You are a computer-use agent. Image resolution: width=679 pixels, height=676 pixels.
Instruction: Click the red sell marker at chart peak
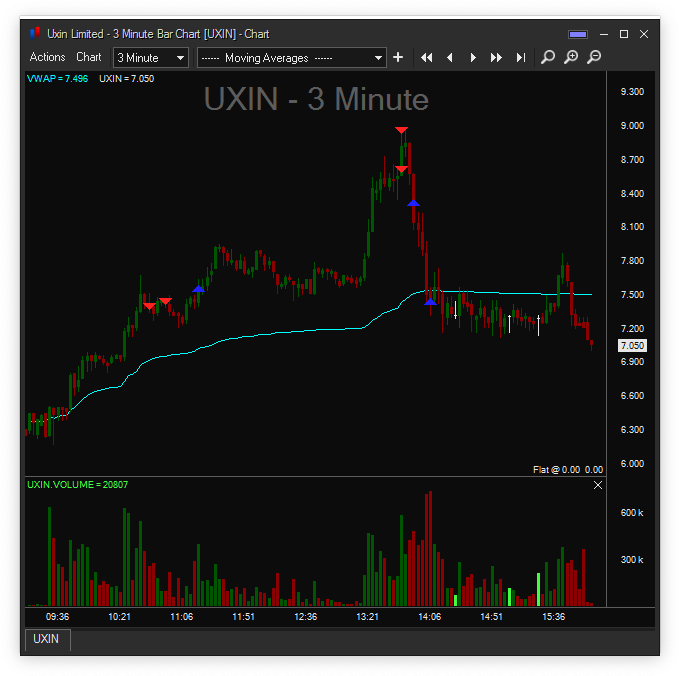coord(401,130)
